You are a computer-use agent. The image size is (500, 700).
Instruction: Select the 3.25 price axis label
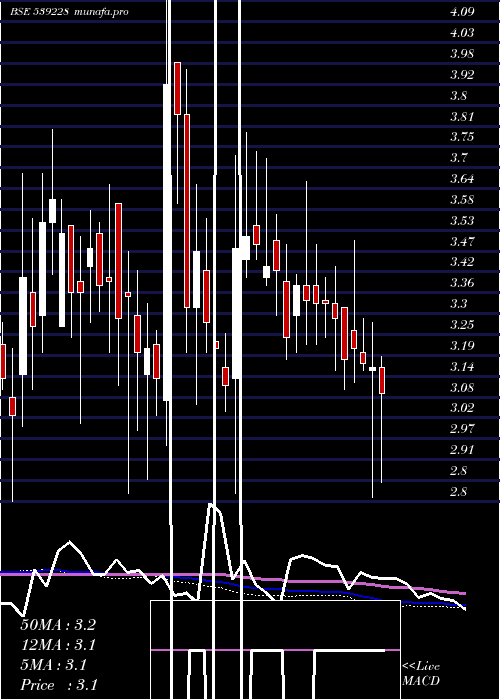462,325
